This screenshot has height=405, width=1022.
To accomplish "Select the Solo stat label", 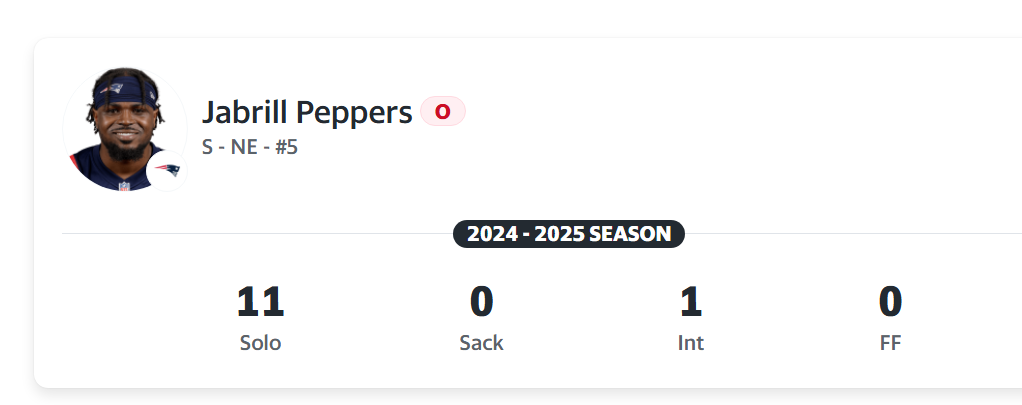I will (260, 343).
